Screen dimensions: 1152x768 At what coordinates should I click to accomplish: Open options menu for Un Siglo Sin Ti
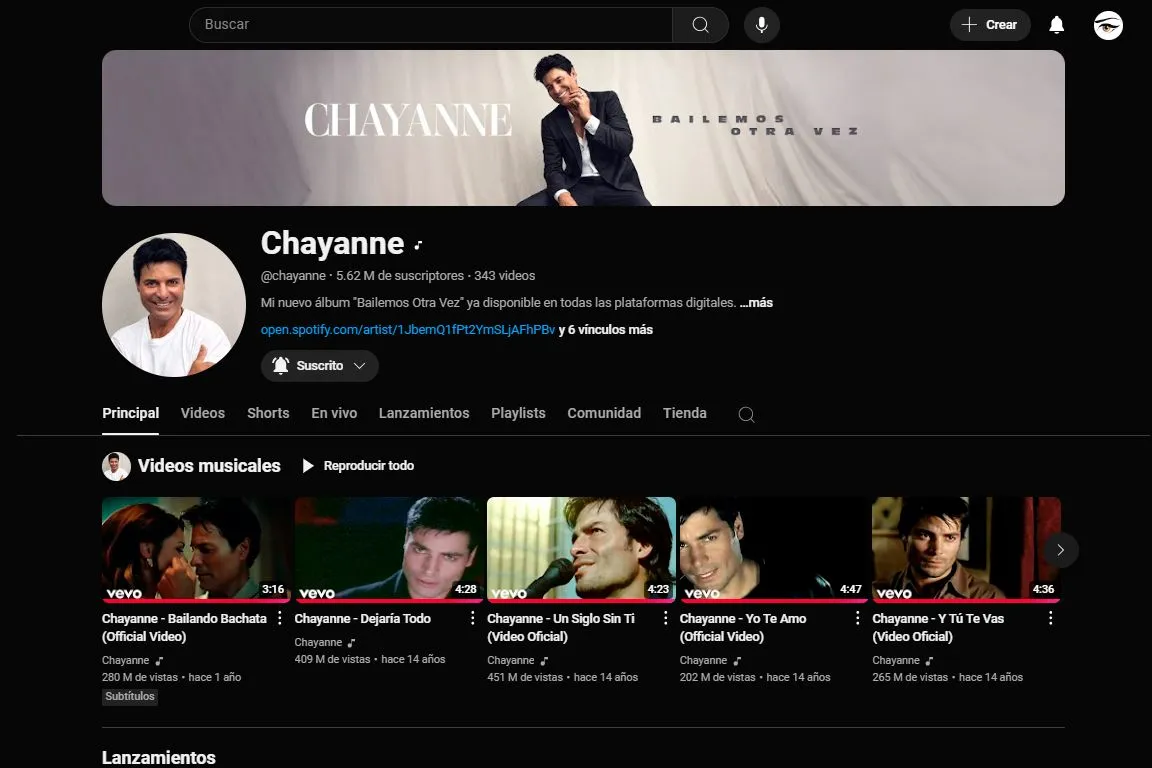click(x=666, y=619)
